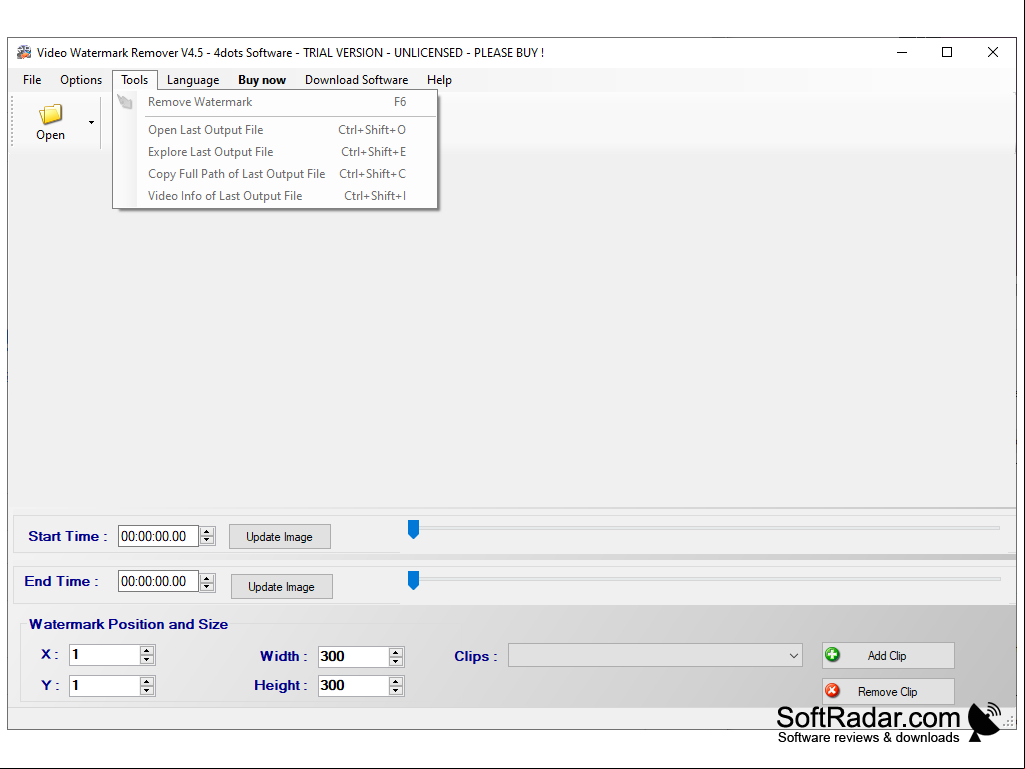
Task: Click the Y position field
Action: tap(104, 685)
